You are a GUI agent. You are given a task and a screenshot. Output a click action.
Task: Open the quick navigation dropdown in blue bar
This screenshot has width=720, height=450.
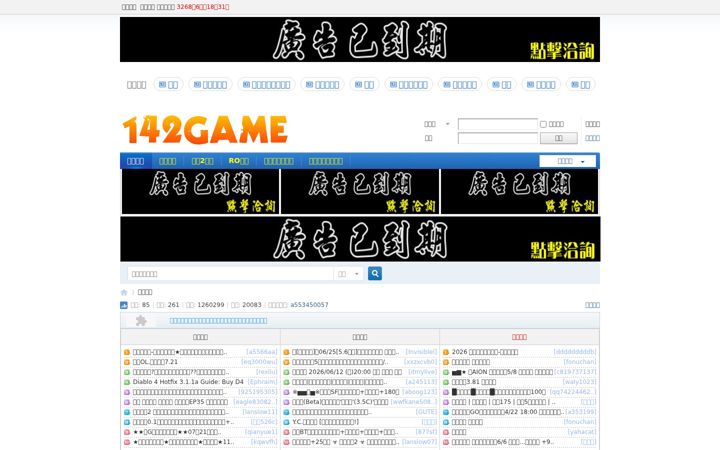click(x=568, y=161)
